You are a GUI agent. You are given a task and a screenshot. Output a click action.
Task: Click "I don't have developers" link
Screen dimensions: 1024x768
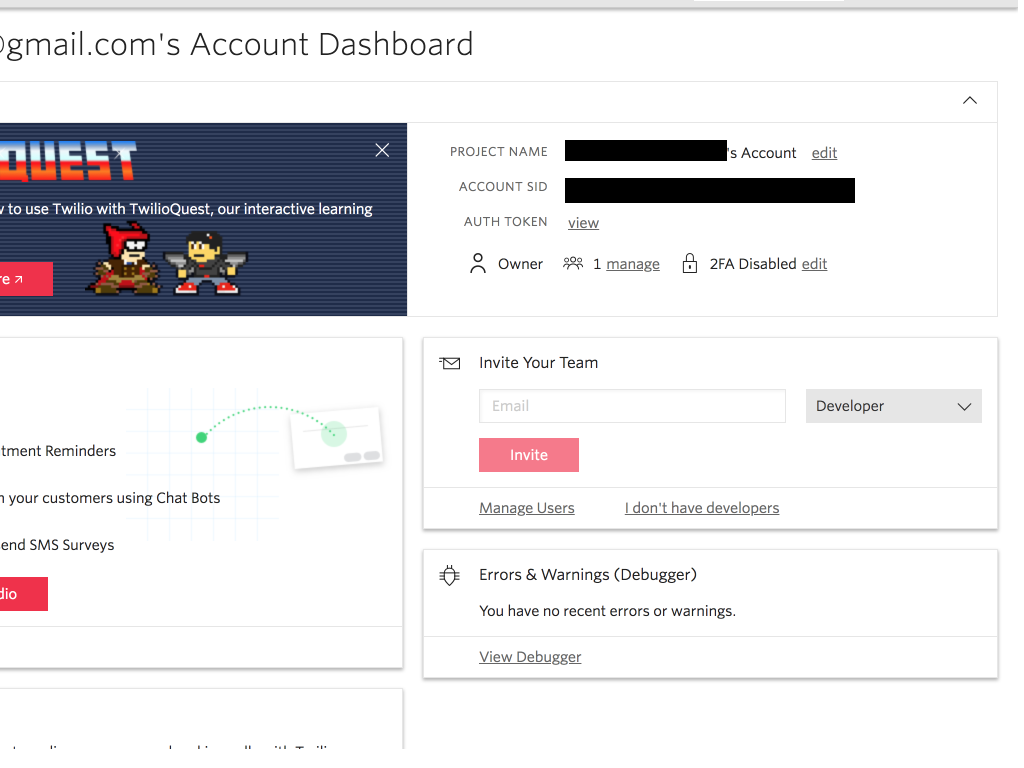(x=702, y=508)
